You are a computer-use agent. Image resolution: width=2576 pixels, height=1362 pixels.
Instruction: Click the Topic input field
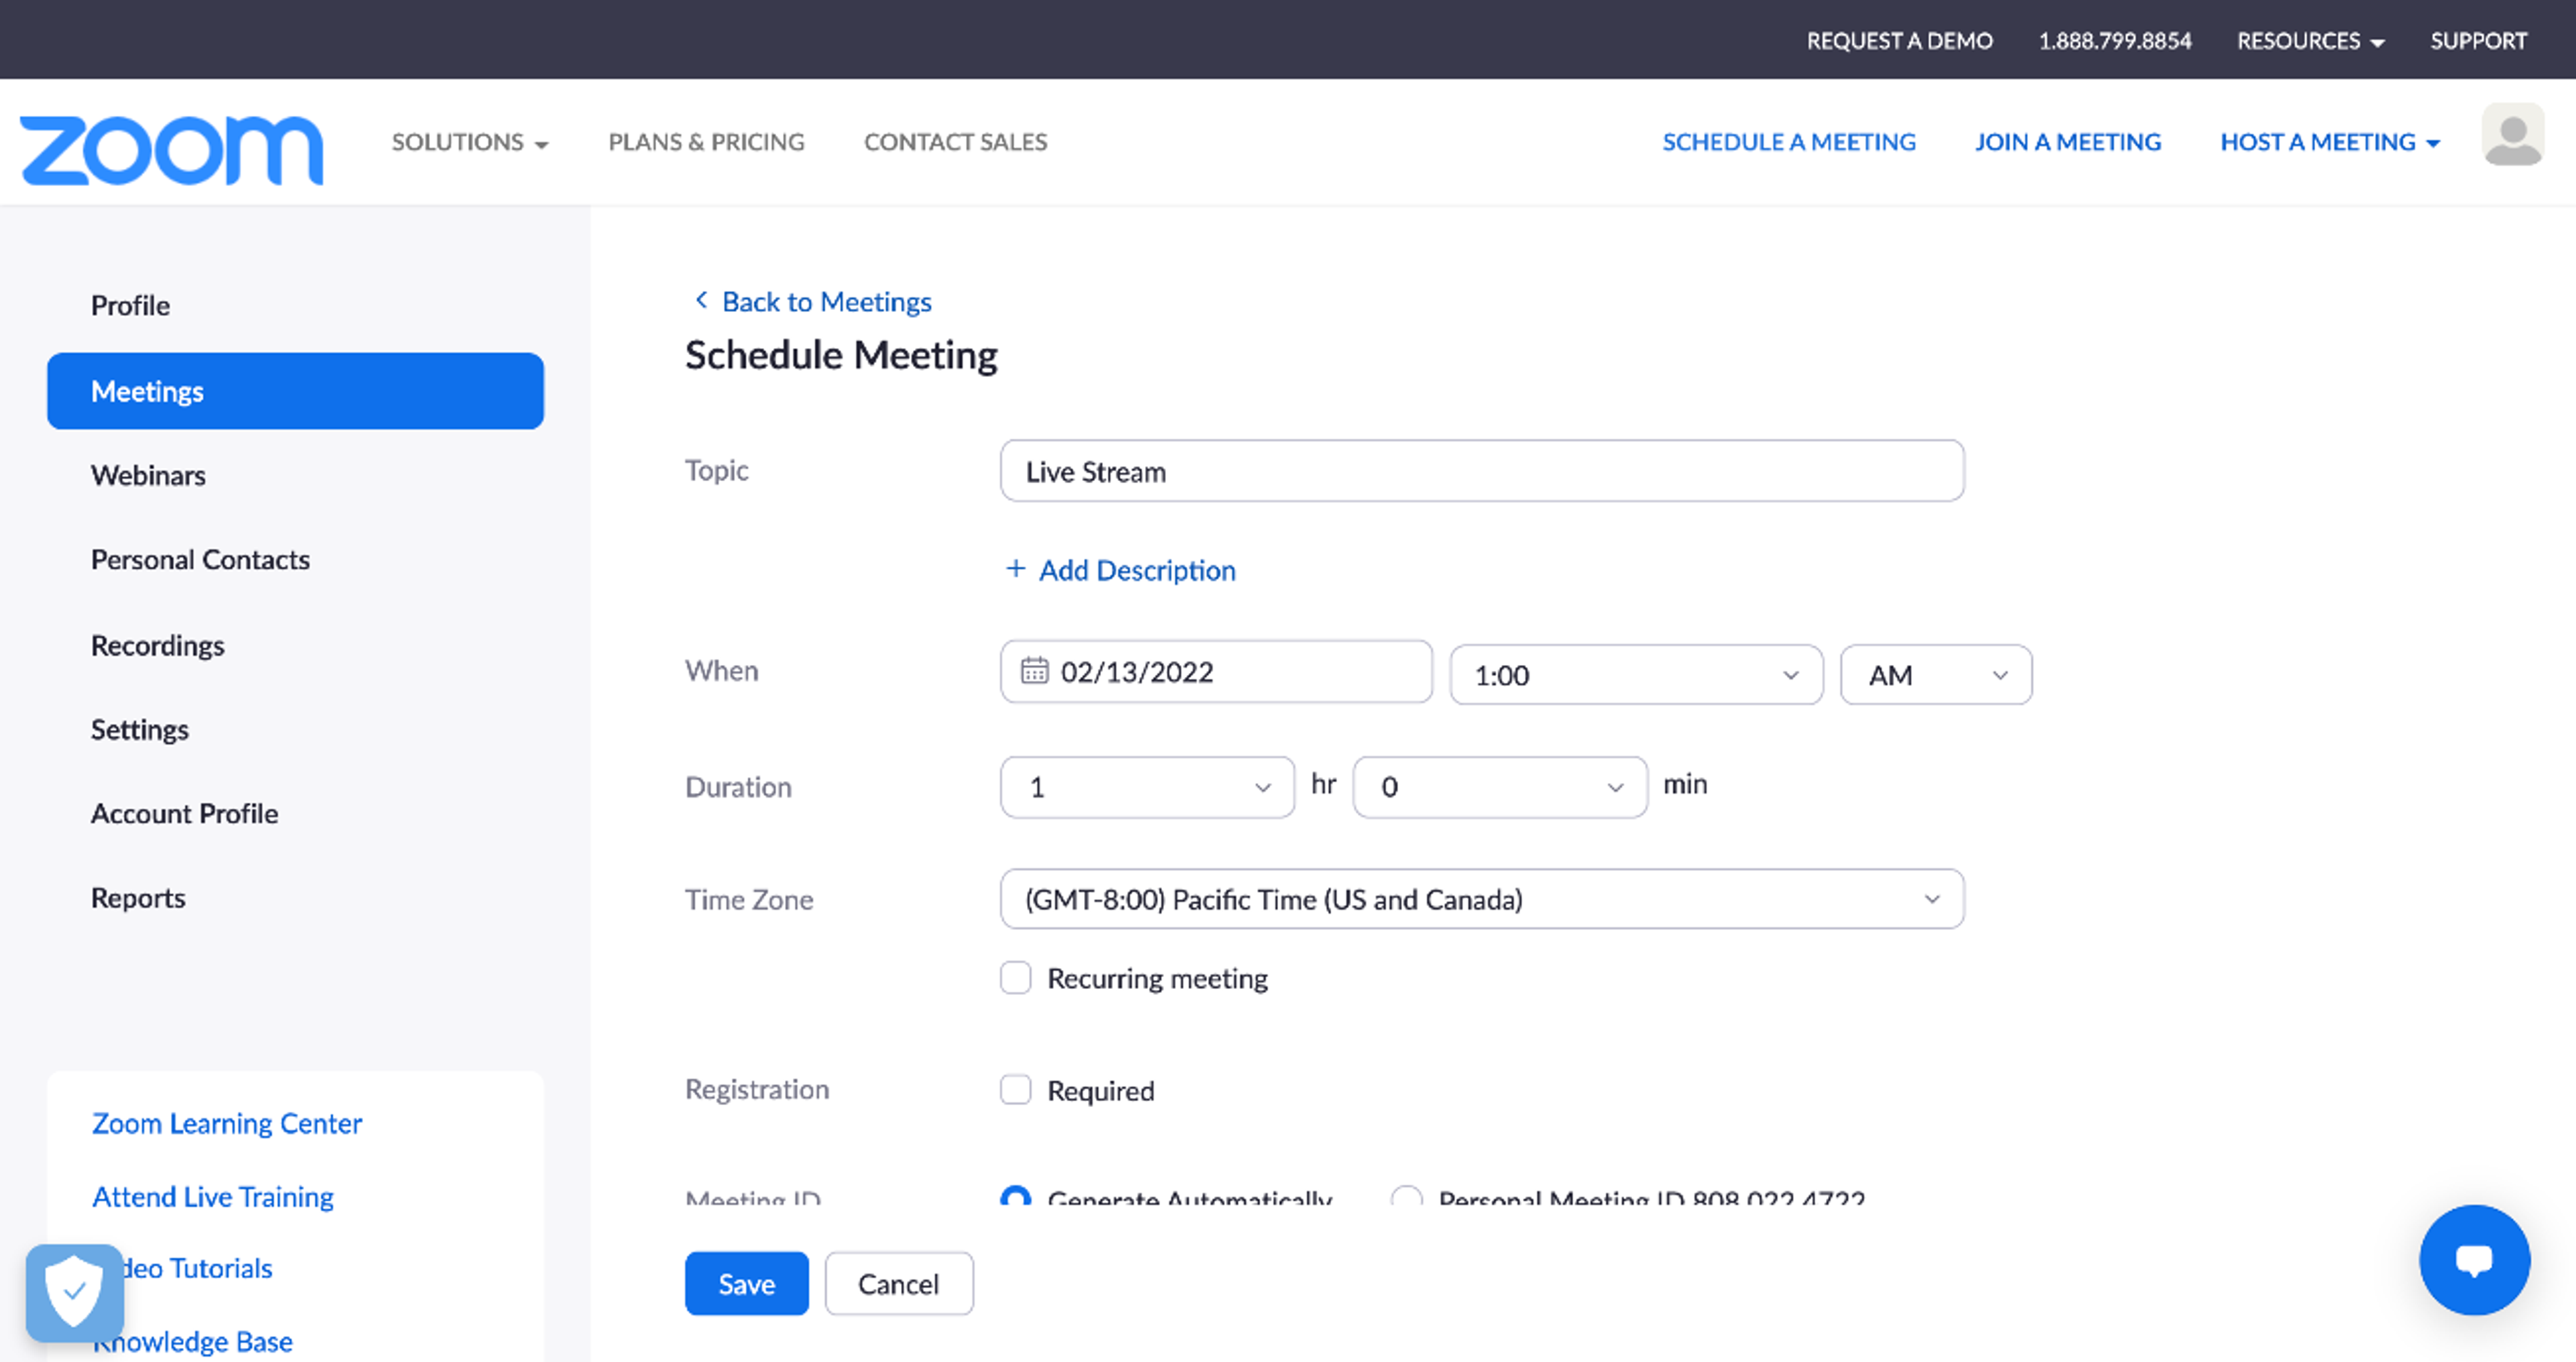click(1481, 471)
